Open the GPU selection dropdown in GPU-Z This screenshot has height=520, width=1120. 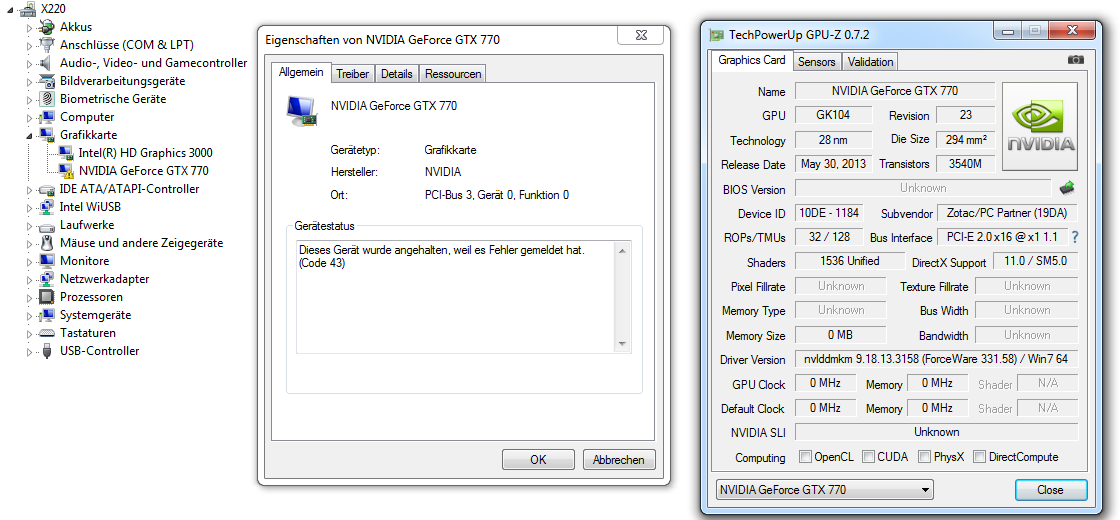click(x=824, y=490)
